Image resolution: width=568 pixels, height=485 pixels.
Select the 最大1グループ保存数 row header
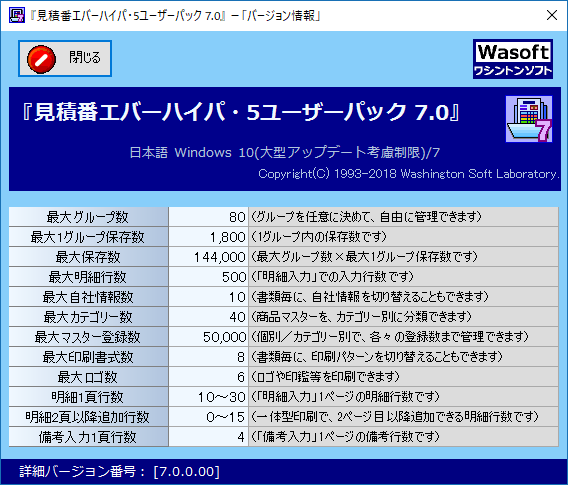[x=88, y=237]
